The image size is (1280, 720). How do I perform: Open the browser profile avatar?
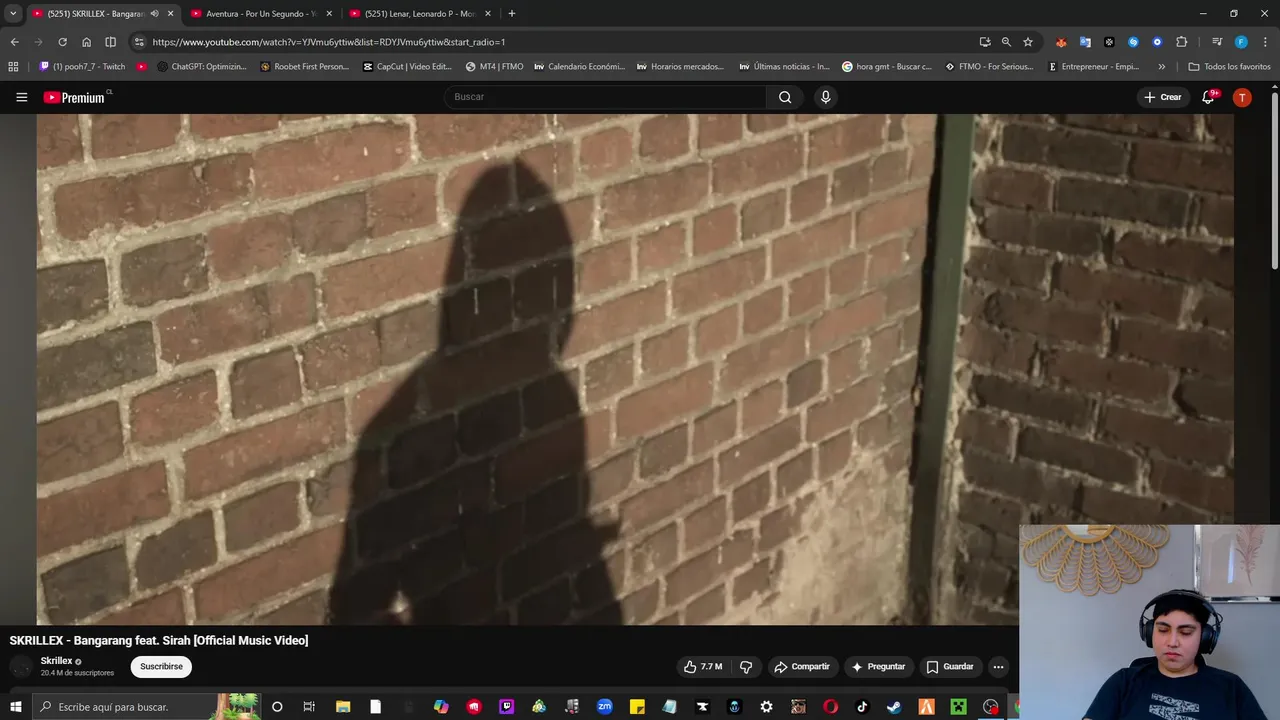(x=1241, y=42)
